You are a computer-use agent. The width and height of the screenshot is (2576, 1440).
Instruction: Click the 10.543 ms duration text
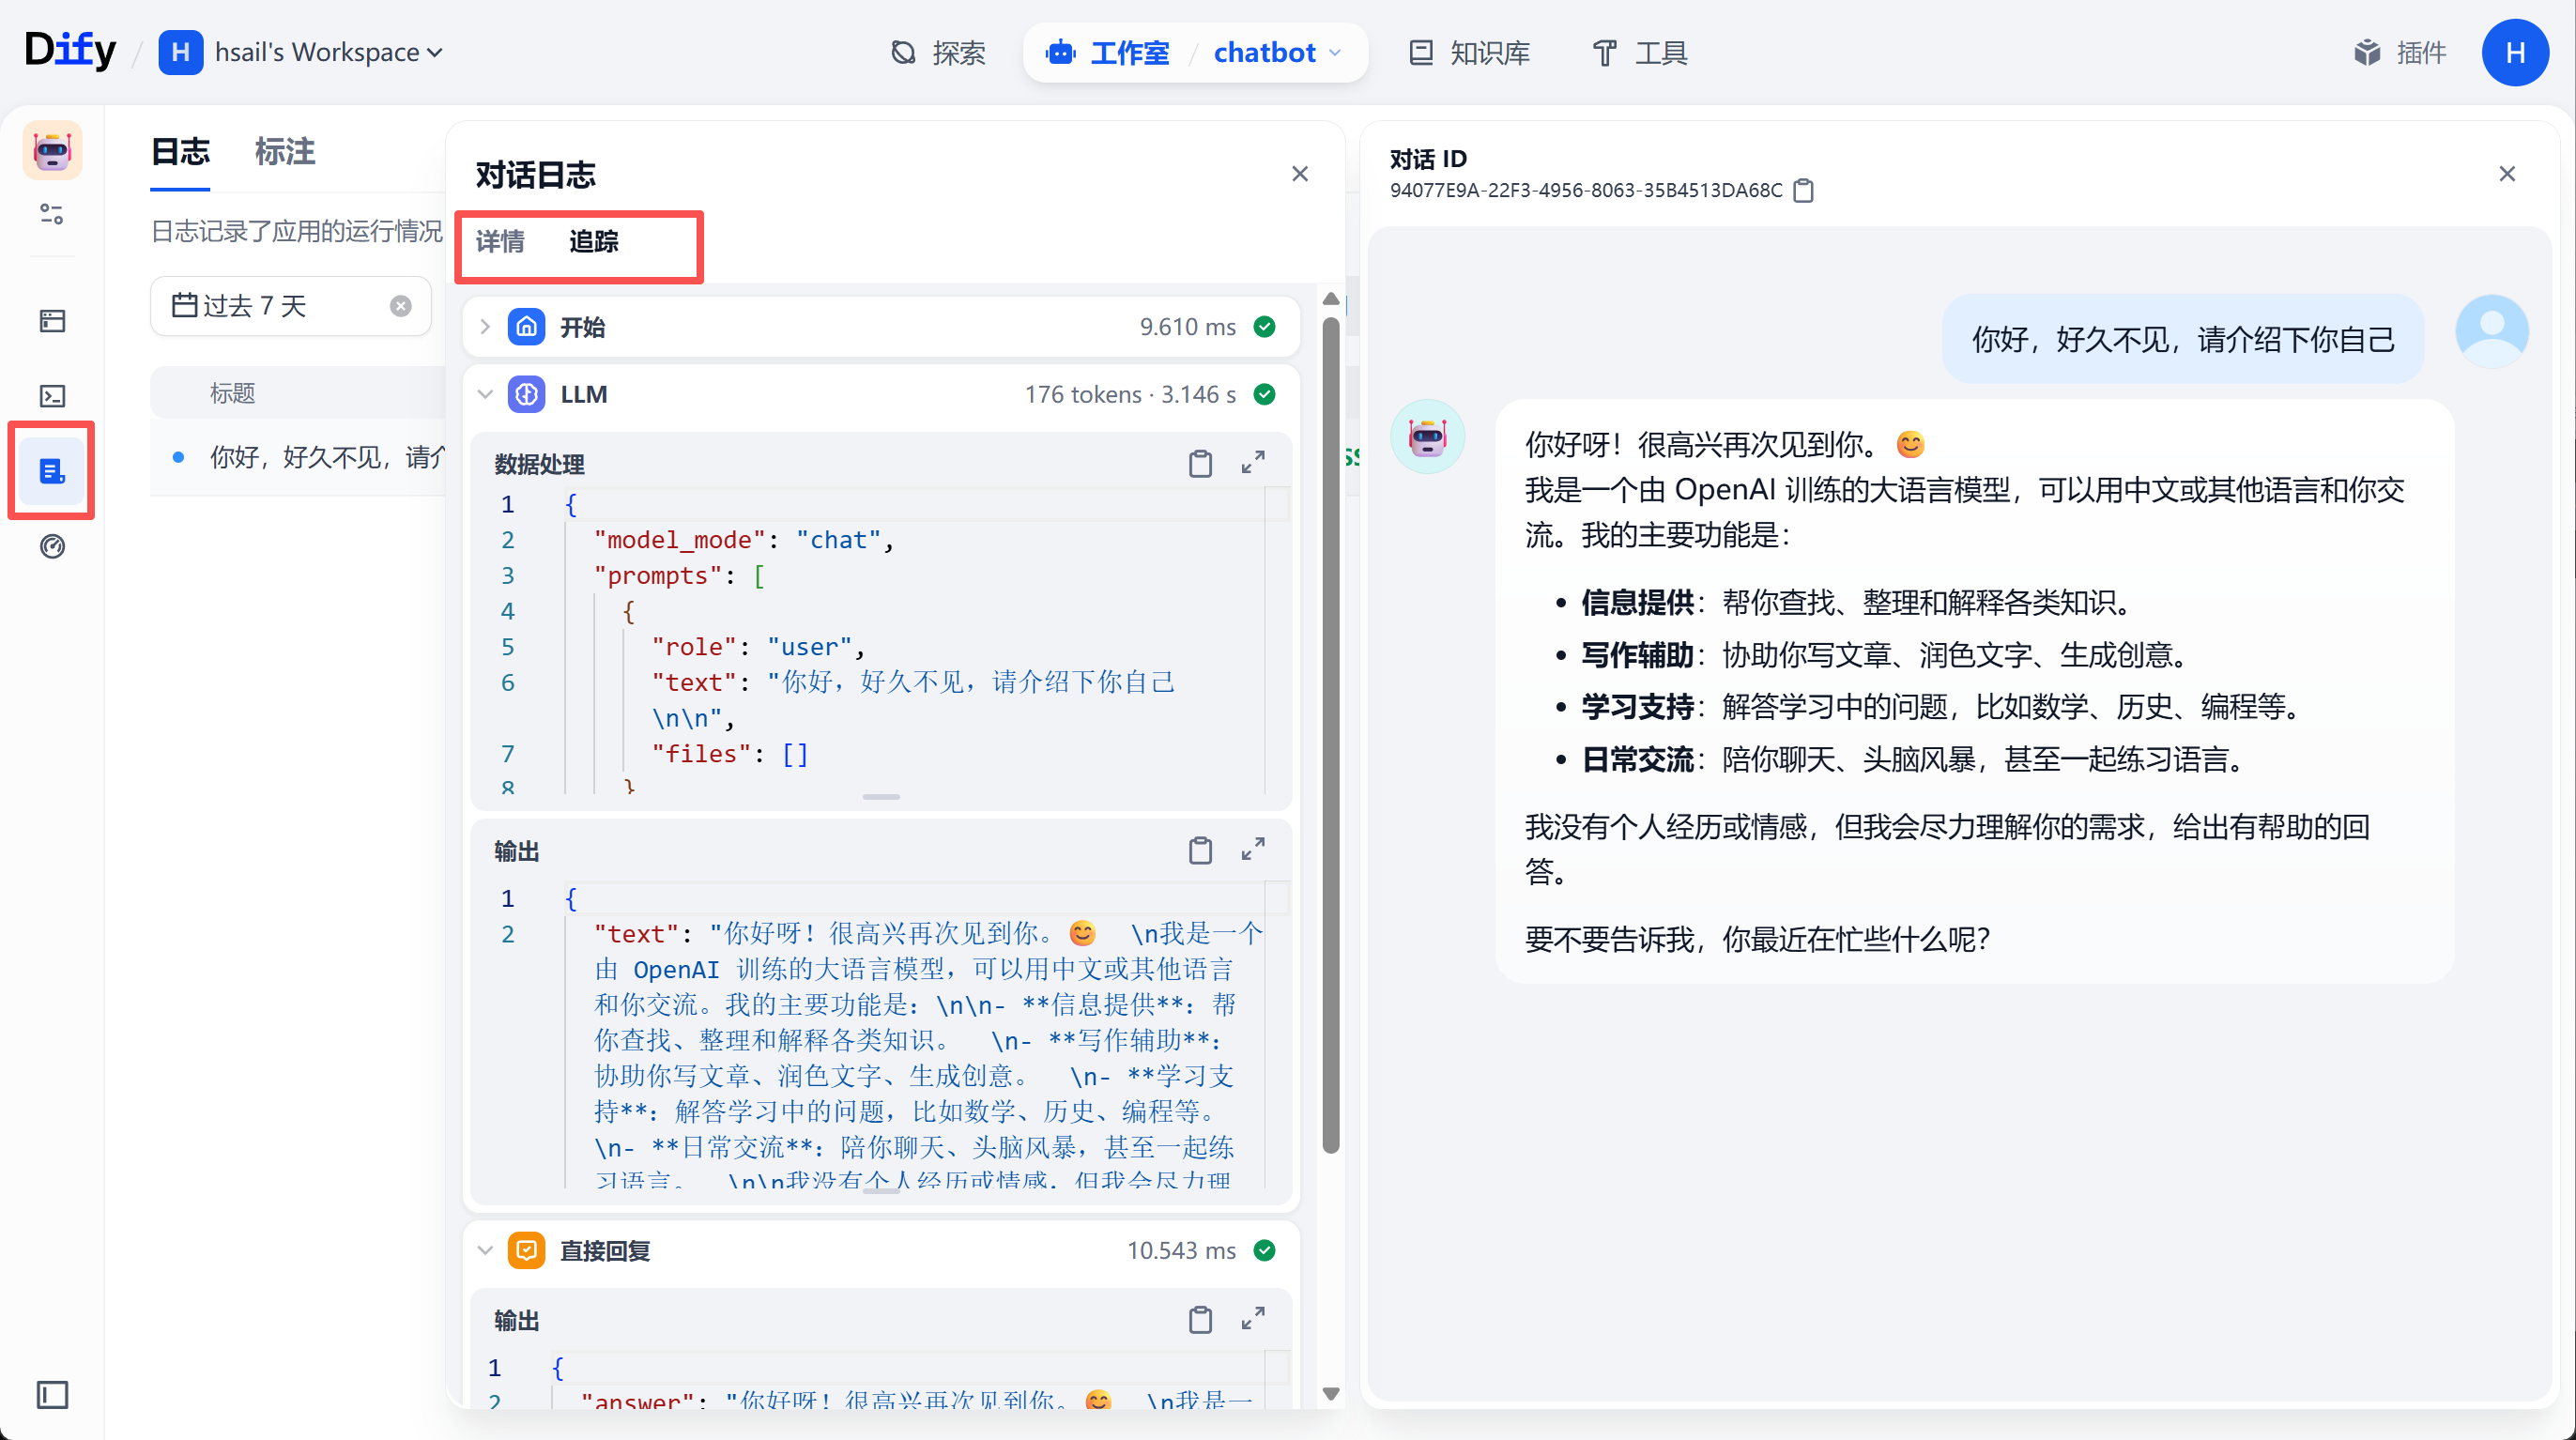[1181, 1250]
